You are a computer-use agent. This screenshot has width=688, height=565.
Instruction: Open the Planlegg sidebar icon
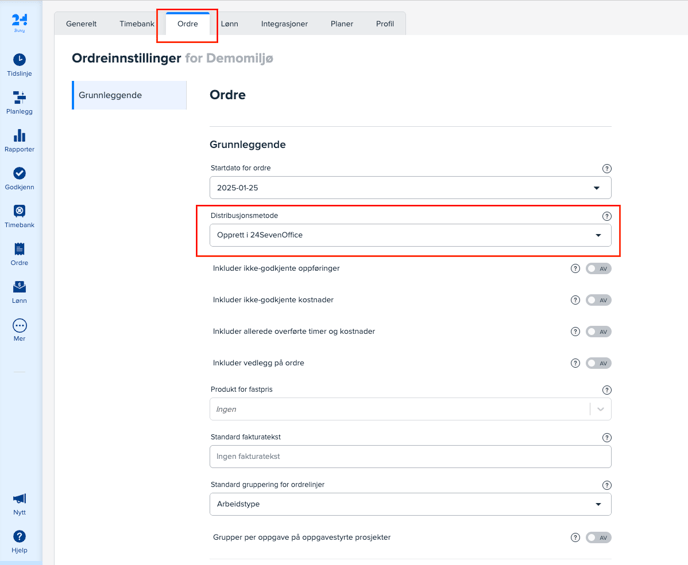click(19, 102)
